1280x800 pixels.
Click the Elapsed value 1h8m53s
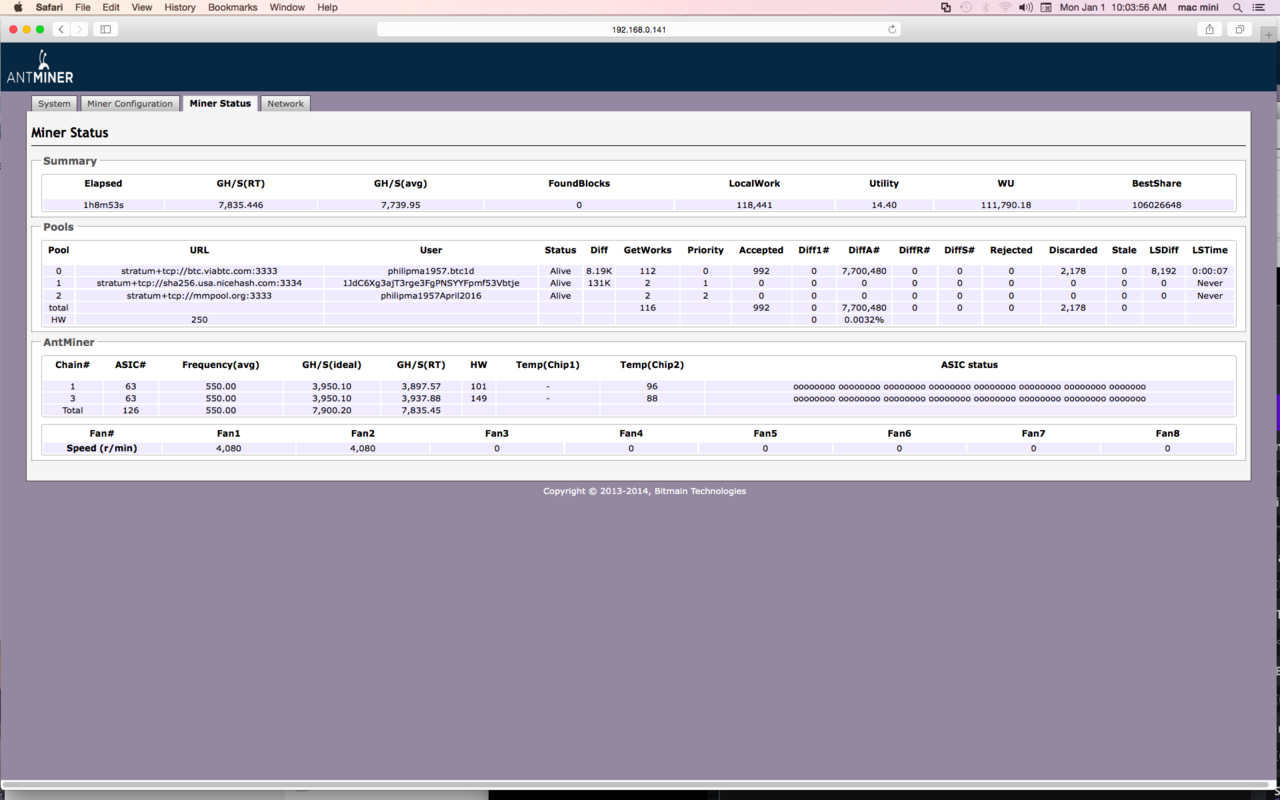click(x=103, y=205)
